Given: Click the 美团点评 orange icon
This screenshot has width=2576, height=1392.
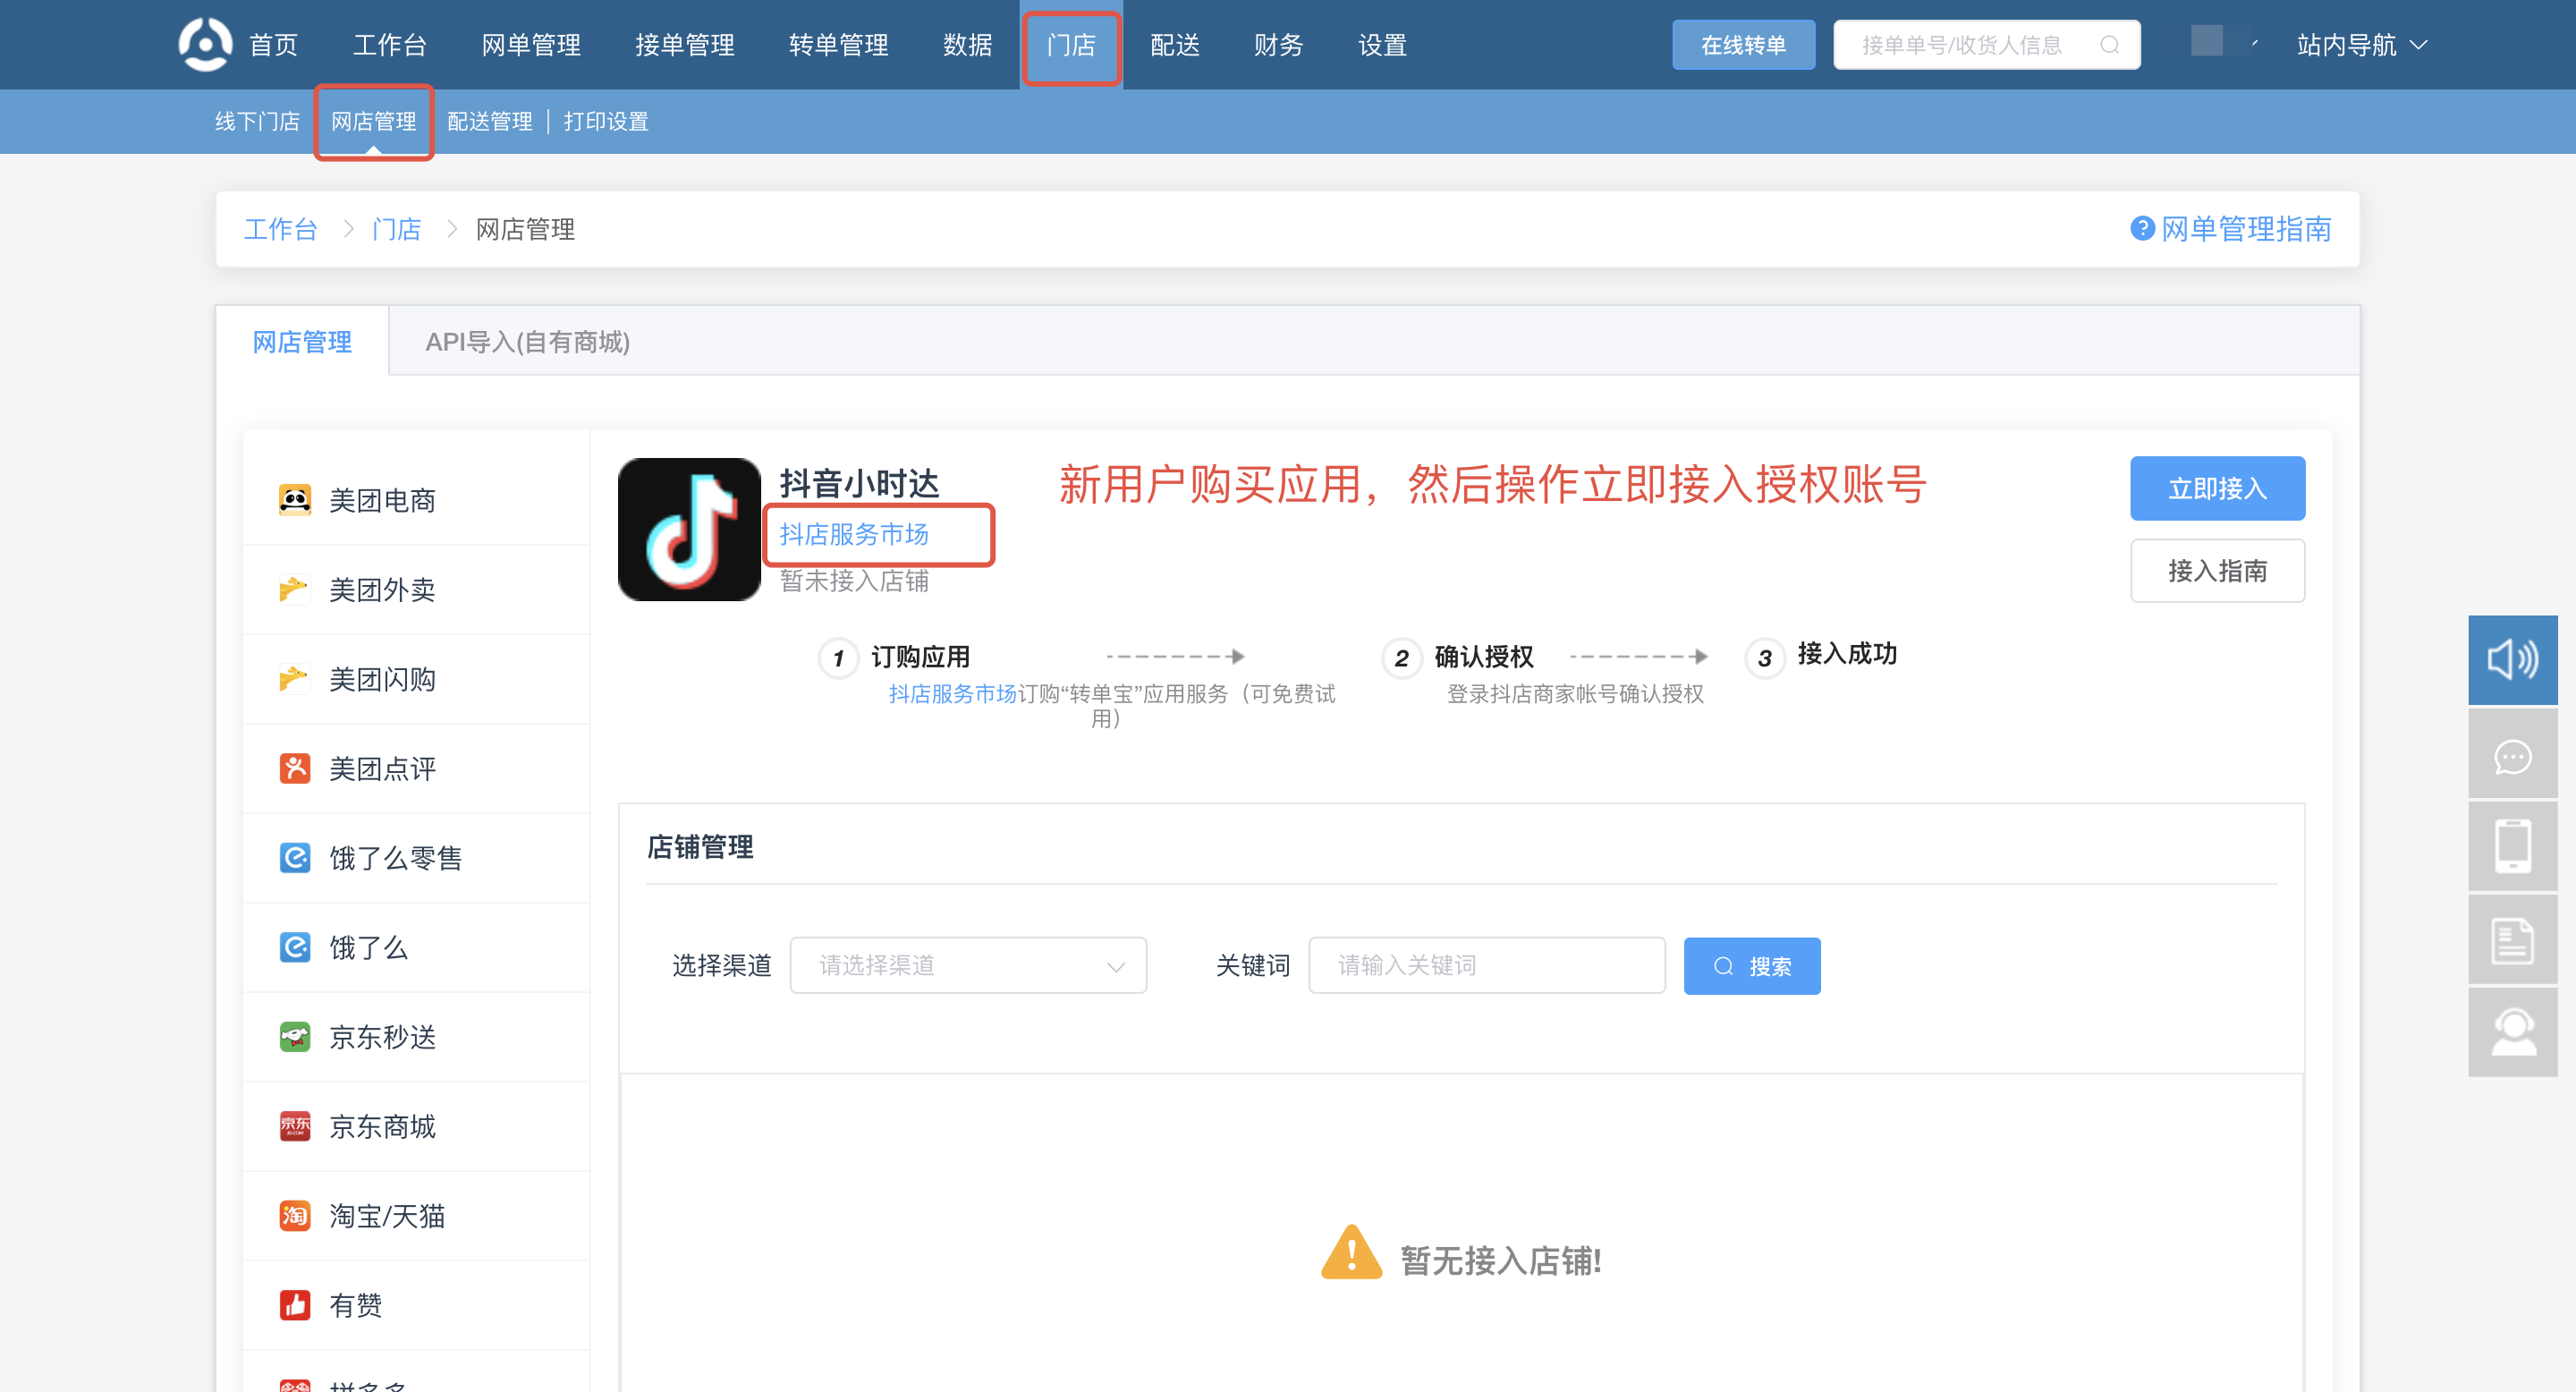Looking at the screenshot, I should 295,768.
